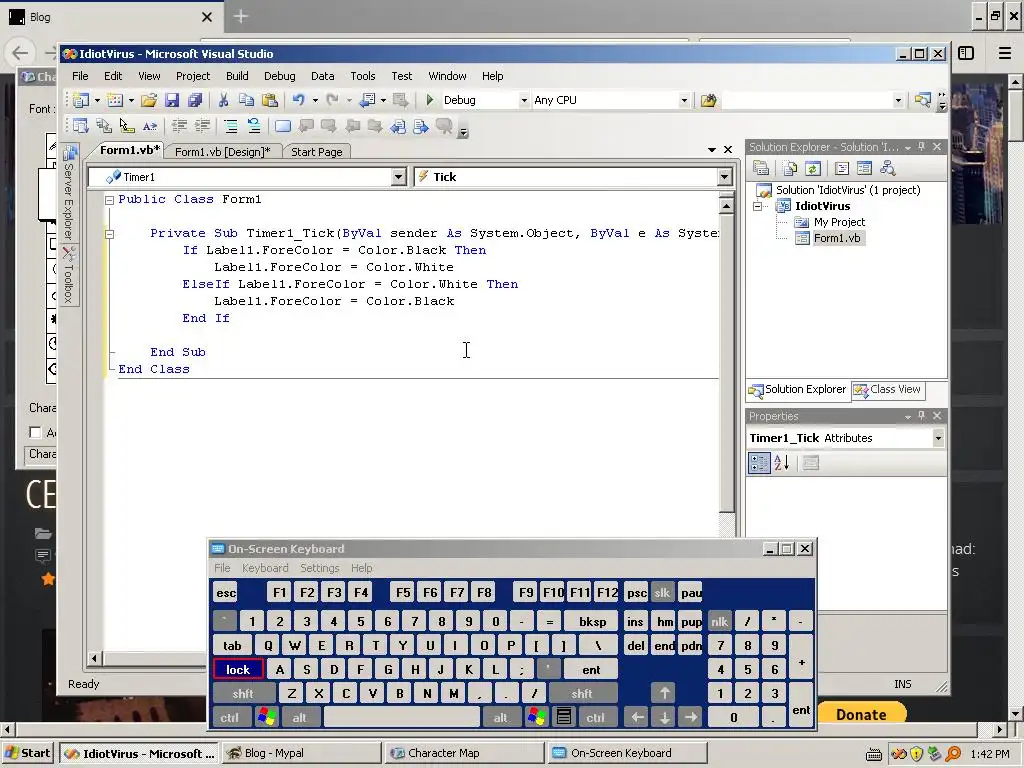Auto-hide the Solution Explorer with pin icon

click(921, 146)
